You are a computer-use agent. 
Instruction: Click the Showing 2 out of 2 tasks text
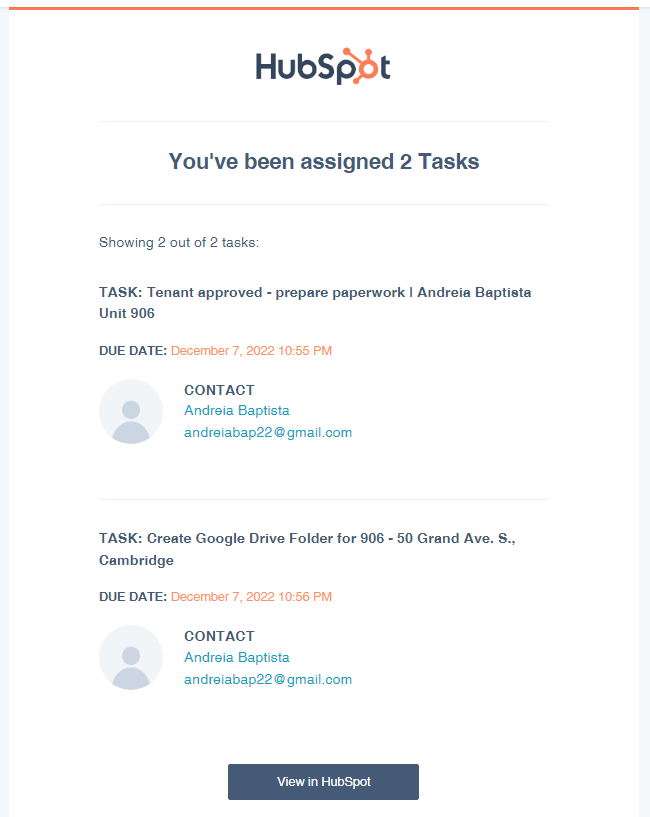pyautogui.click(x=179, y=243)
